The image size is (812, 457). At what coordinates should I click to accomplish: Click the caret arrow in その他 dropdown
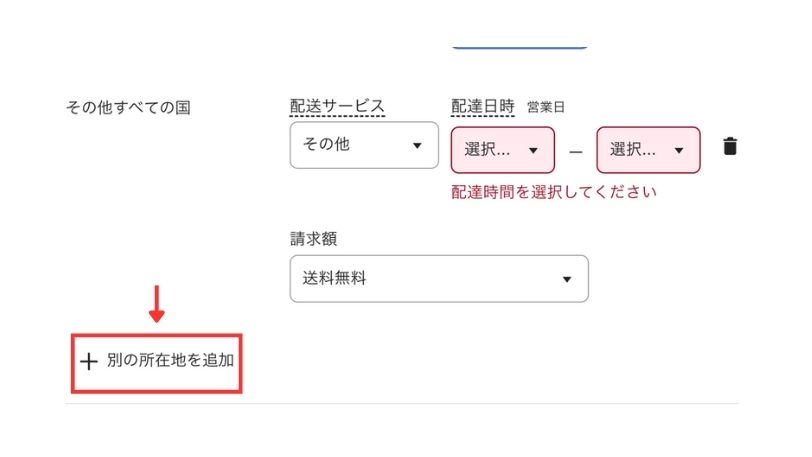417,146
